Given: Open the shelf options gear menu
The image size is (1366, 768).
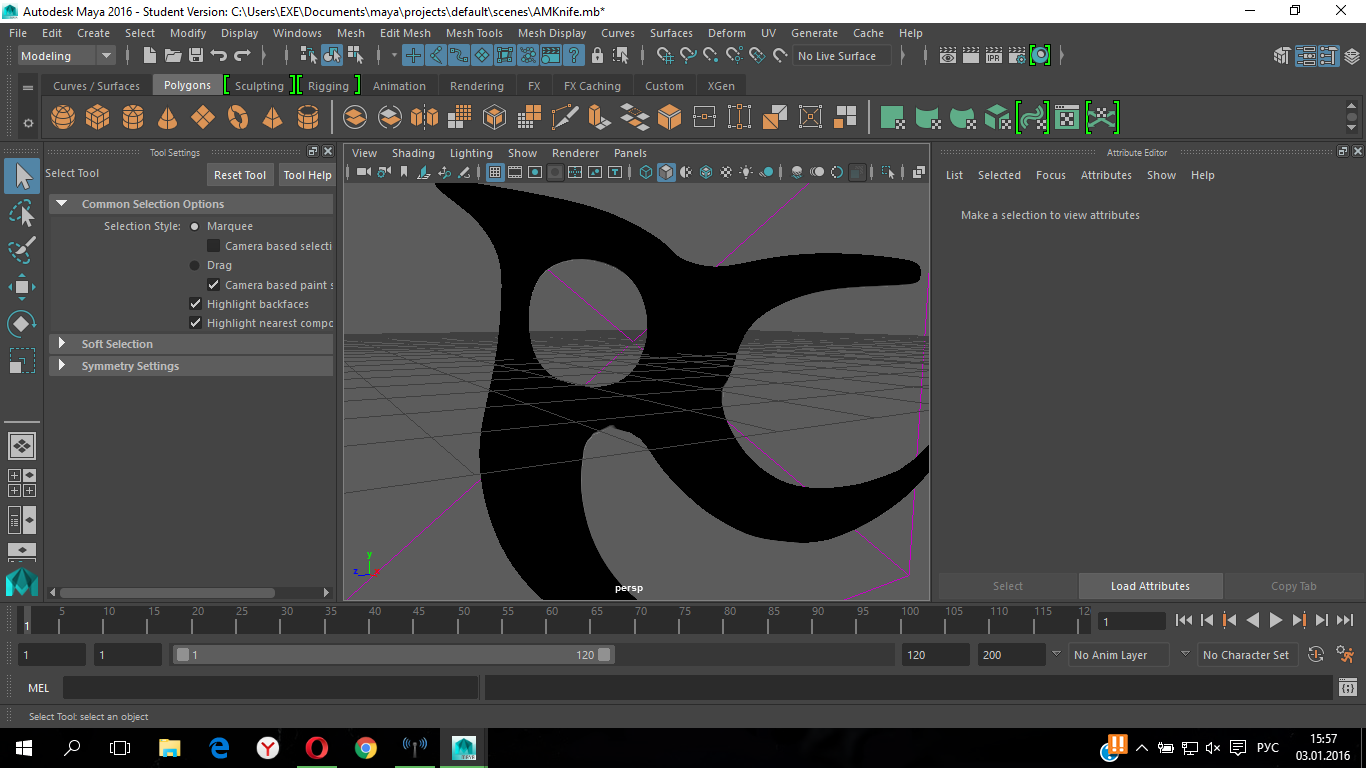Looking at the screenshot, I should coord(28,123).
